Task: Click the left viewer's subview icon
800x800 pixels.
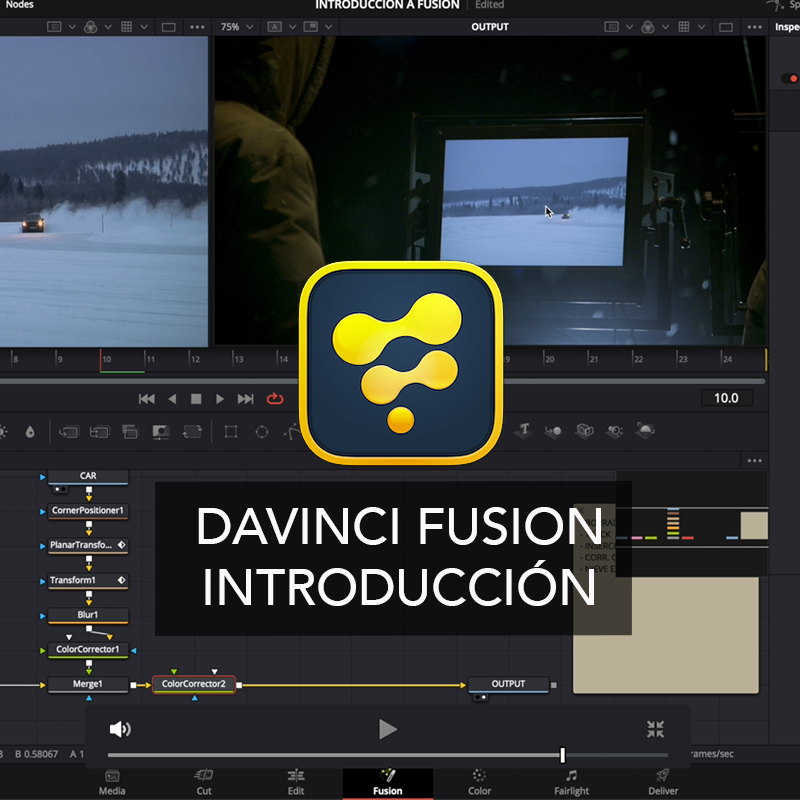Action: click(54, 27)
